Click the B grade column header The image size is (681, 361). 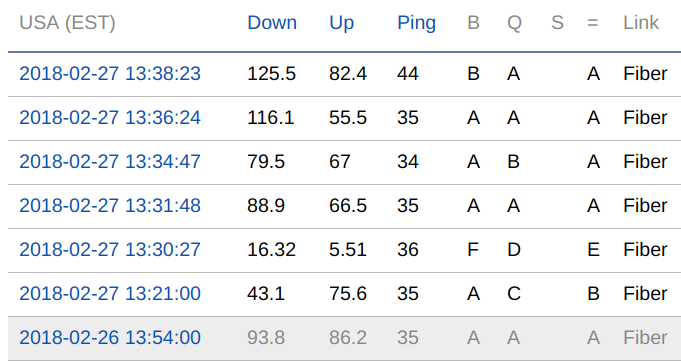click(x=473, y=23)
